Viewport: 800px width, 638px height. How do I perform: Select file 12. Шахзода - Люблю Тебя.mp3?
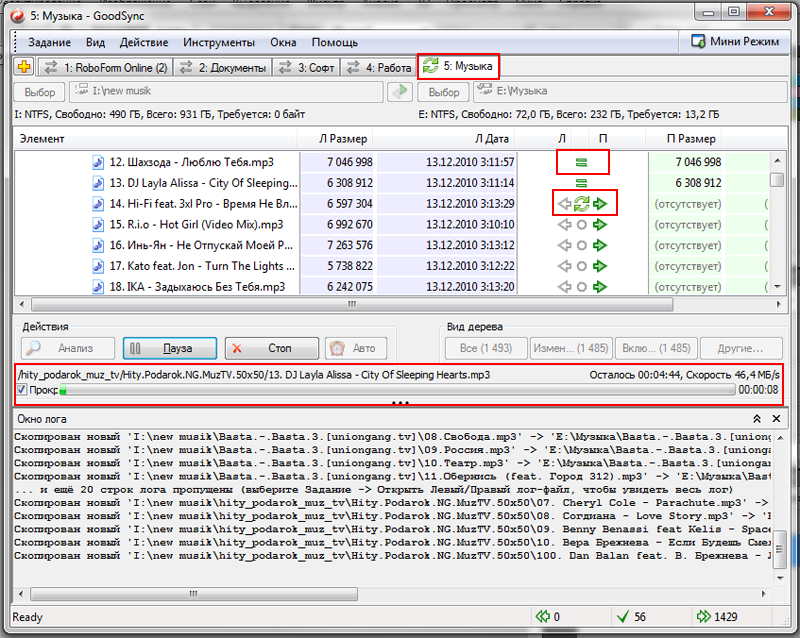click(191, 162)
